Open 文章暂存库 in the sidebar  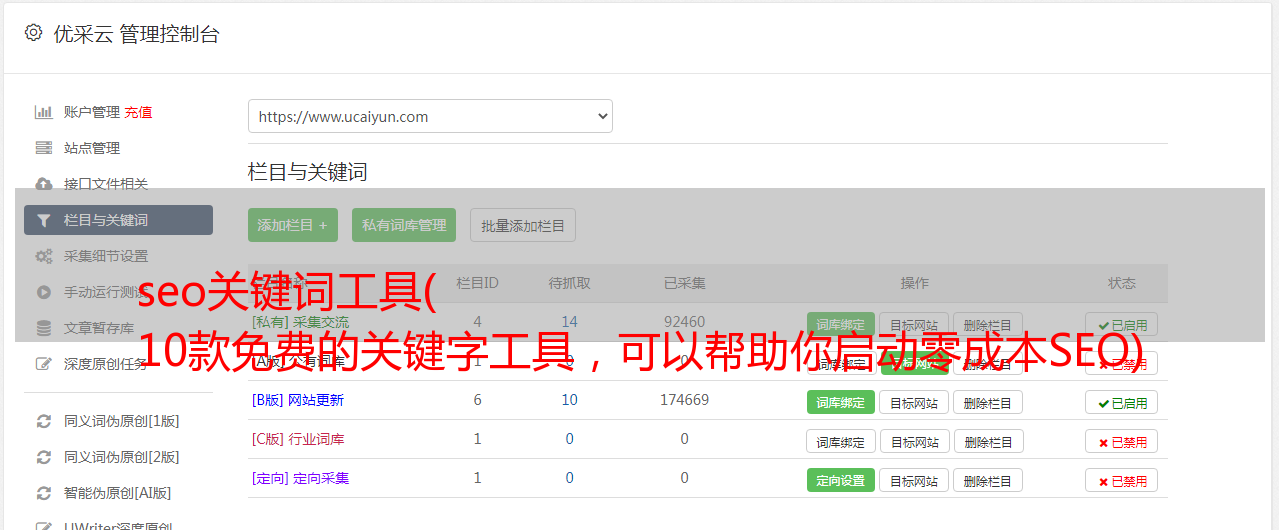click(x=99, y=328)
